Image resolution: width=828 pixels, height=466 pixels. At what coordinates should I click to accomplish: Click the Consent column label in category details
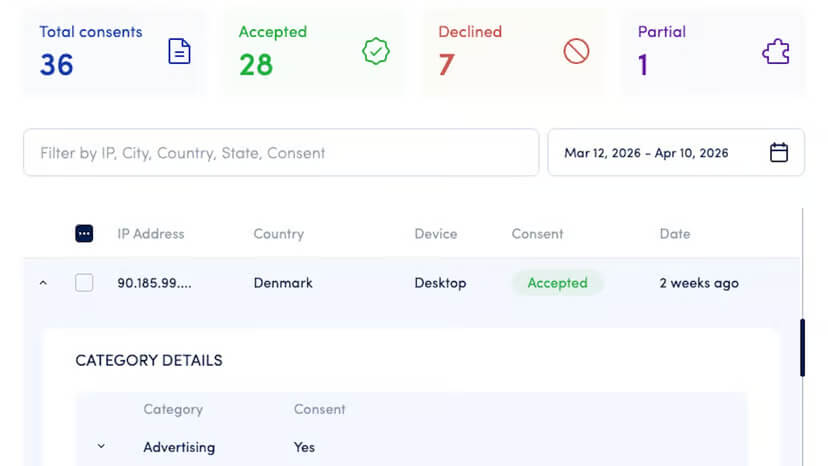tap(319, 409)
